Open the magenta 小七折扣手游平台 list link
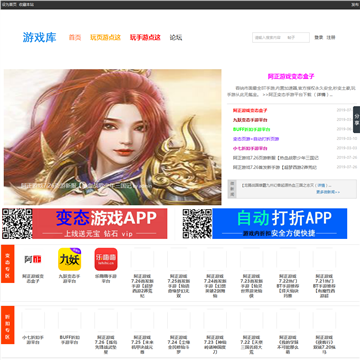 point(250,148)
